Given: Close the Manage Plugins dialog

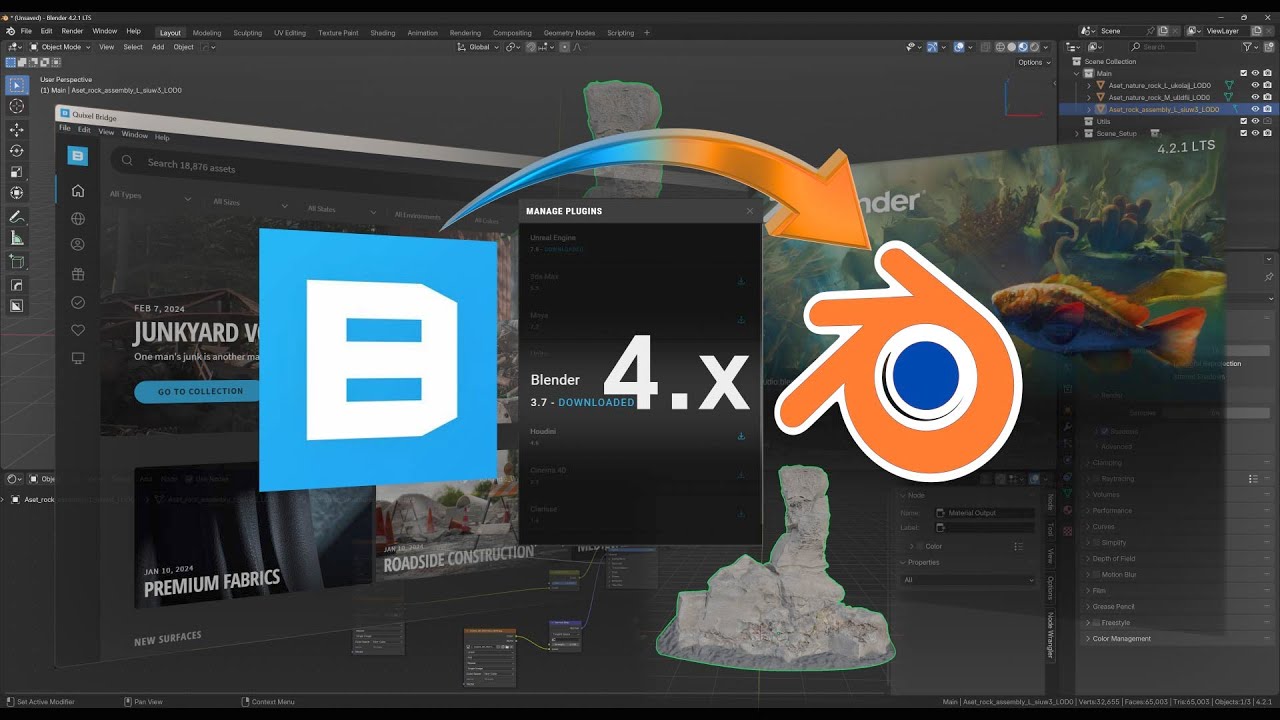Looking at the screenshot, I should click(750, 211).
